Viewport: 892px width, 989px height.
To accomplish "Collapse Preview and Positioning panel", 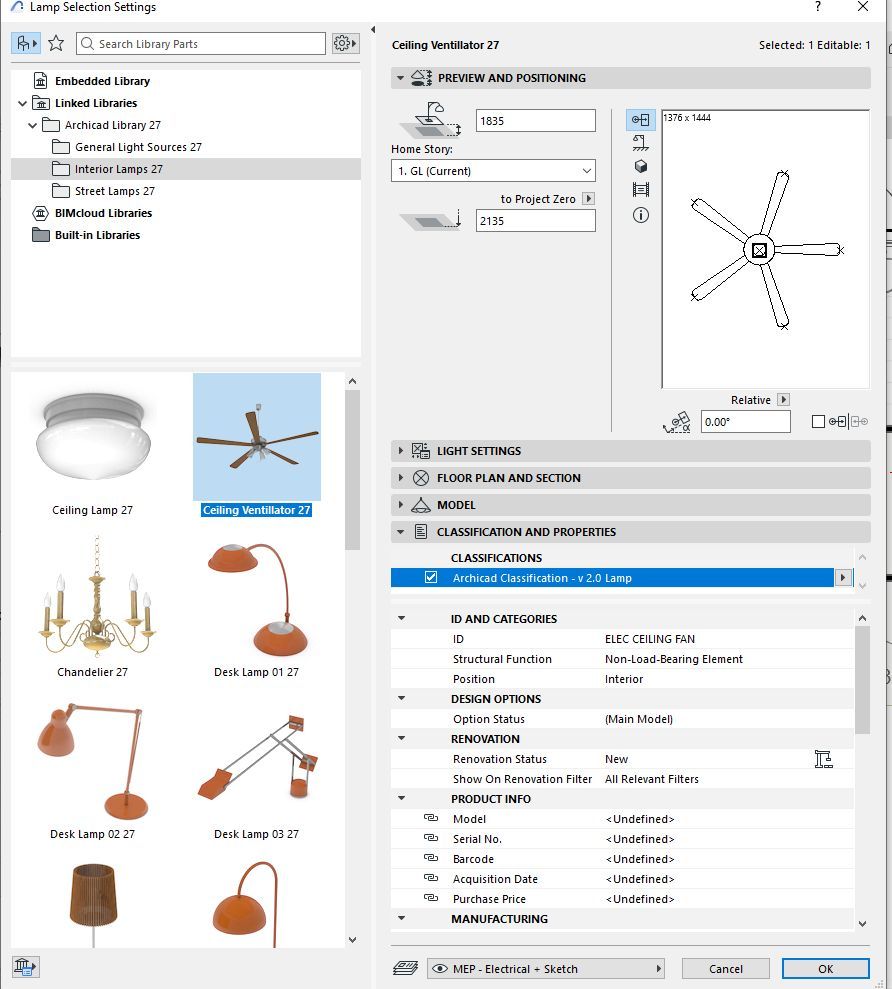I will pos(400,78).
